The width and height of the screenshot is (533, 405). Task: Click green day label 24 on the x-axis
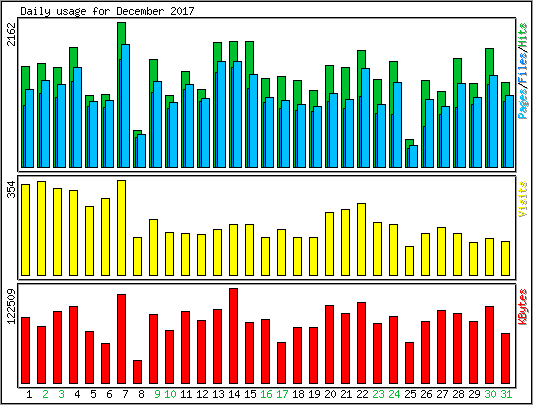pos(394,394)
